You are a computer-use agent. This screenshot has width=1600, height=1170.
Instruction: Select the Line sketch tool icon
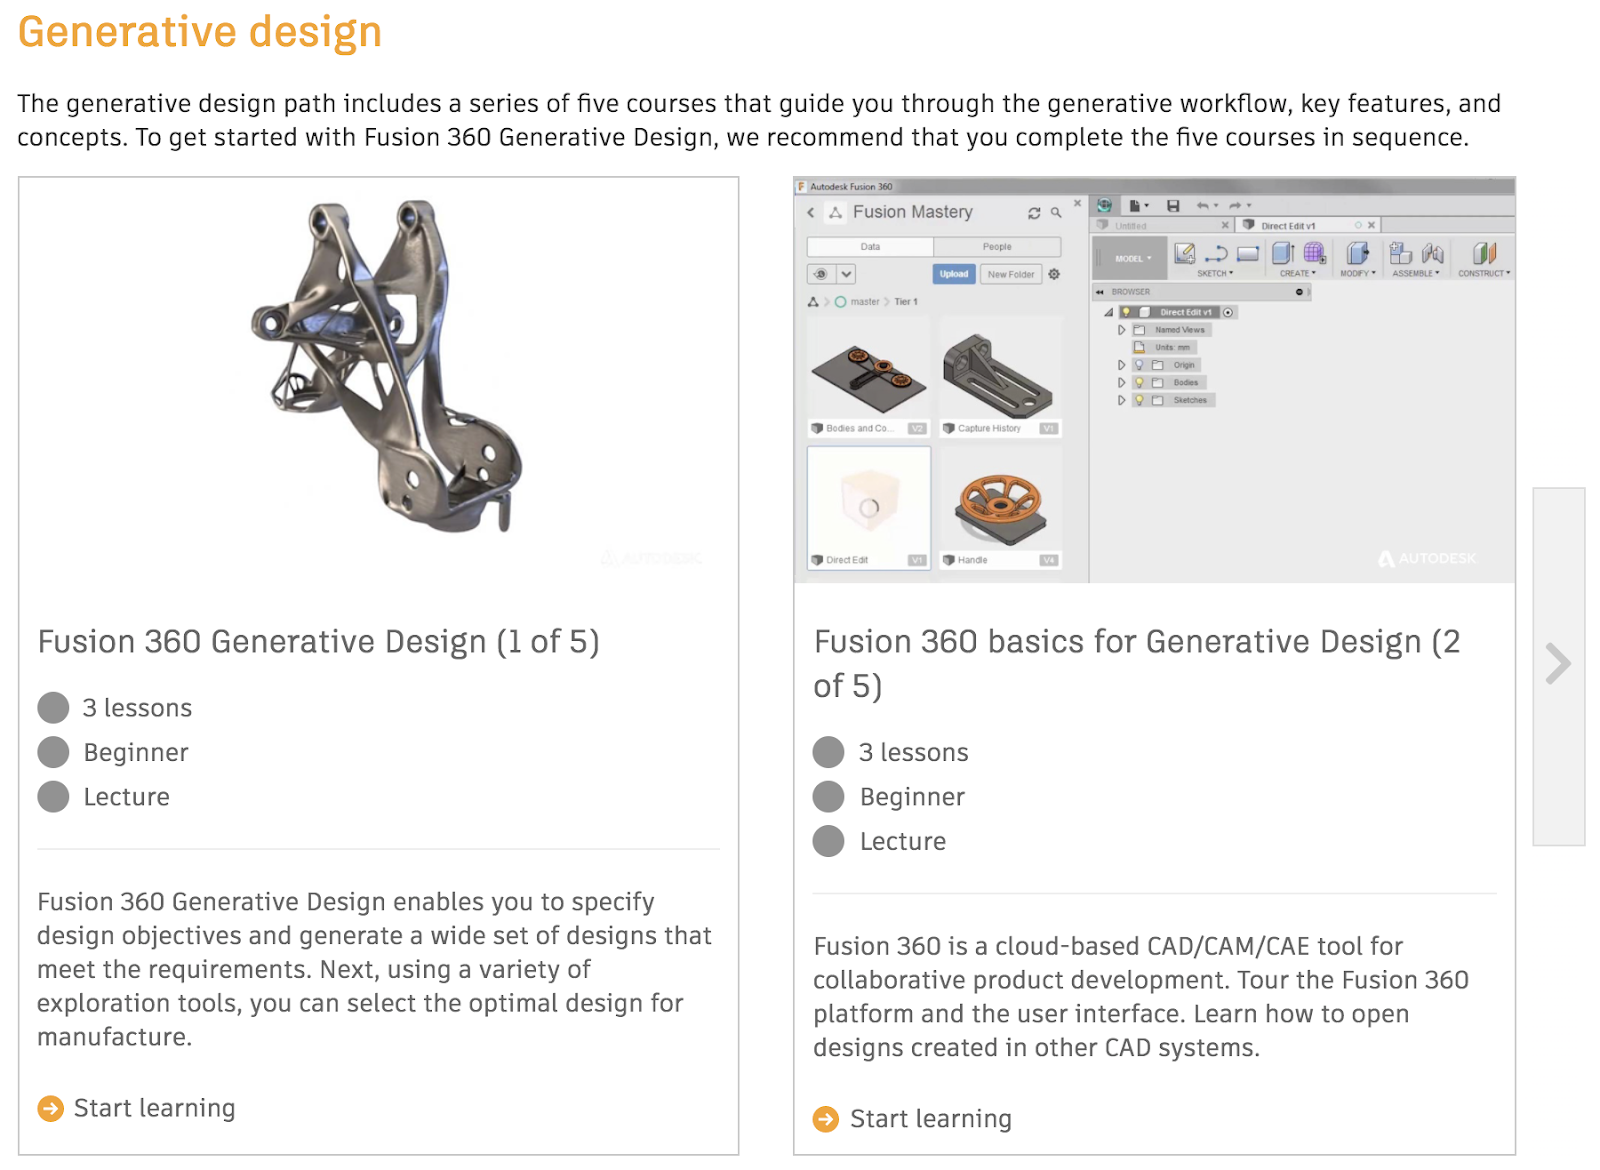(1216, 254)
